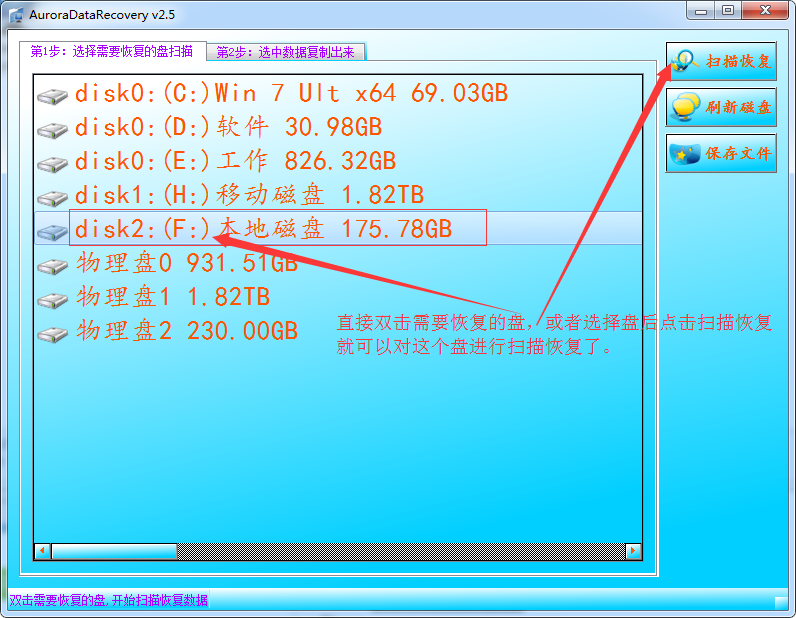796x618 pixels.
Task: Switch to the 第2步 选中数据复制出来 tab
Action: (286, 52)
